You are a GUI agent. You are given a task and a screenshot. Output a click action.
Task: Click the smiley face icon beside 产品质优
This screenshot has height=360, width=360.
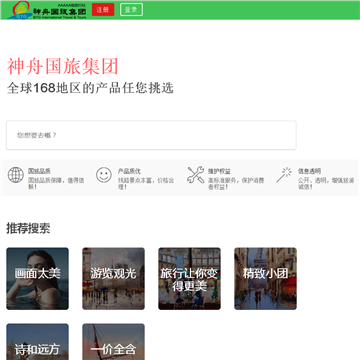(x=104, y=175)
